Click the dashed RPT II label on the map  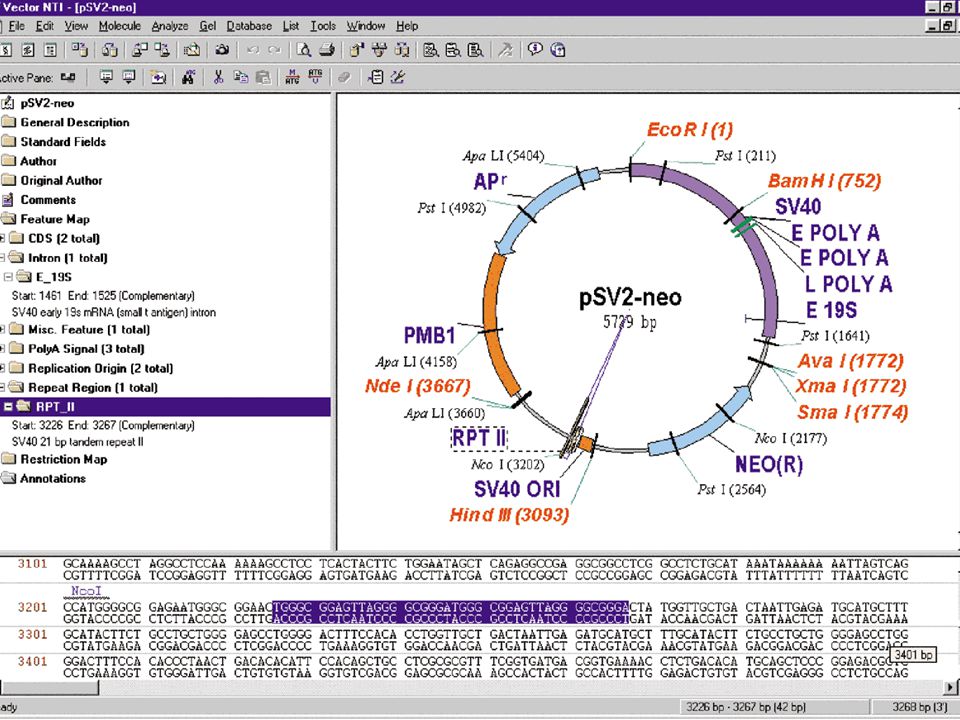[x=479, y=438]
